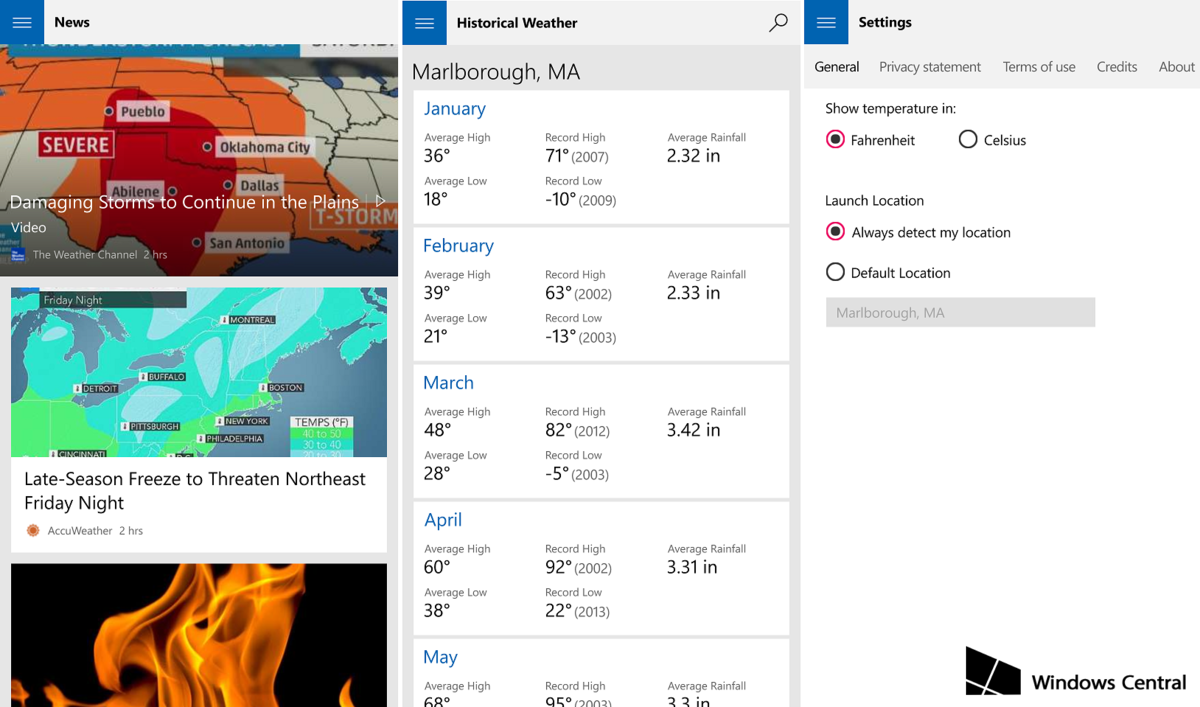
Task: Click April record low 22° (2013)
Action: [x=577, y=611]
